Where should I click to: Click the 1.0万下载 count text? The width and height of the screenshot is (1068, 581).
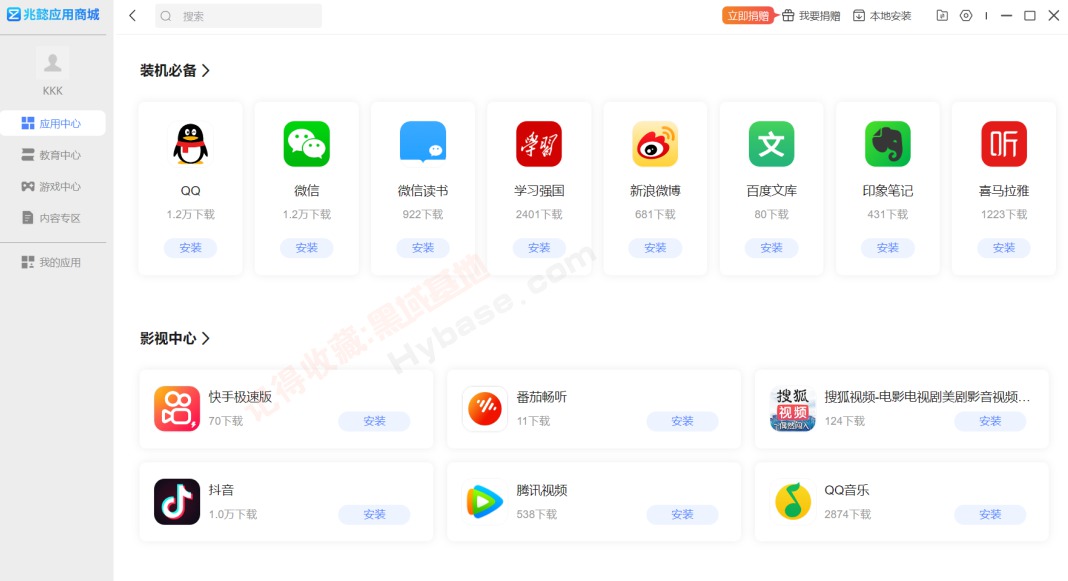pos(233,514)
